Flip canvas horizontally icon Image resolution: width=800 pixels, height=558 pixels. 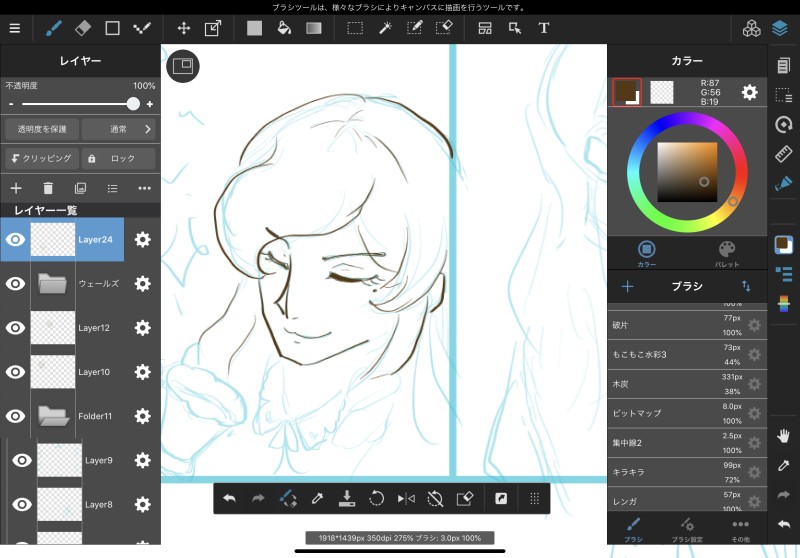click(x=406, y=498)
